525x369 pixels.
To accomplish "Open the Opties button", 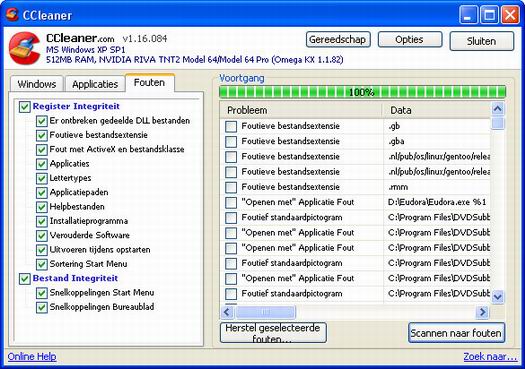I will coord(410,40).
